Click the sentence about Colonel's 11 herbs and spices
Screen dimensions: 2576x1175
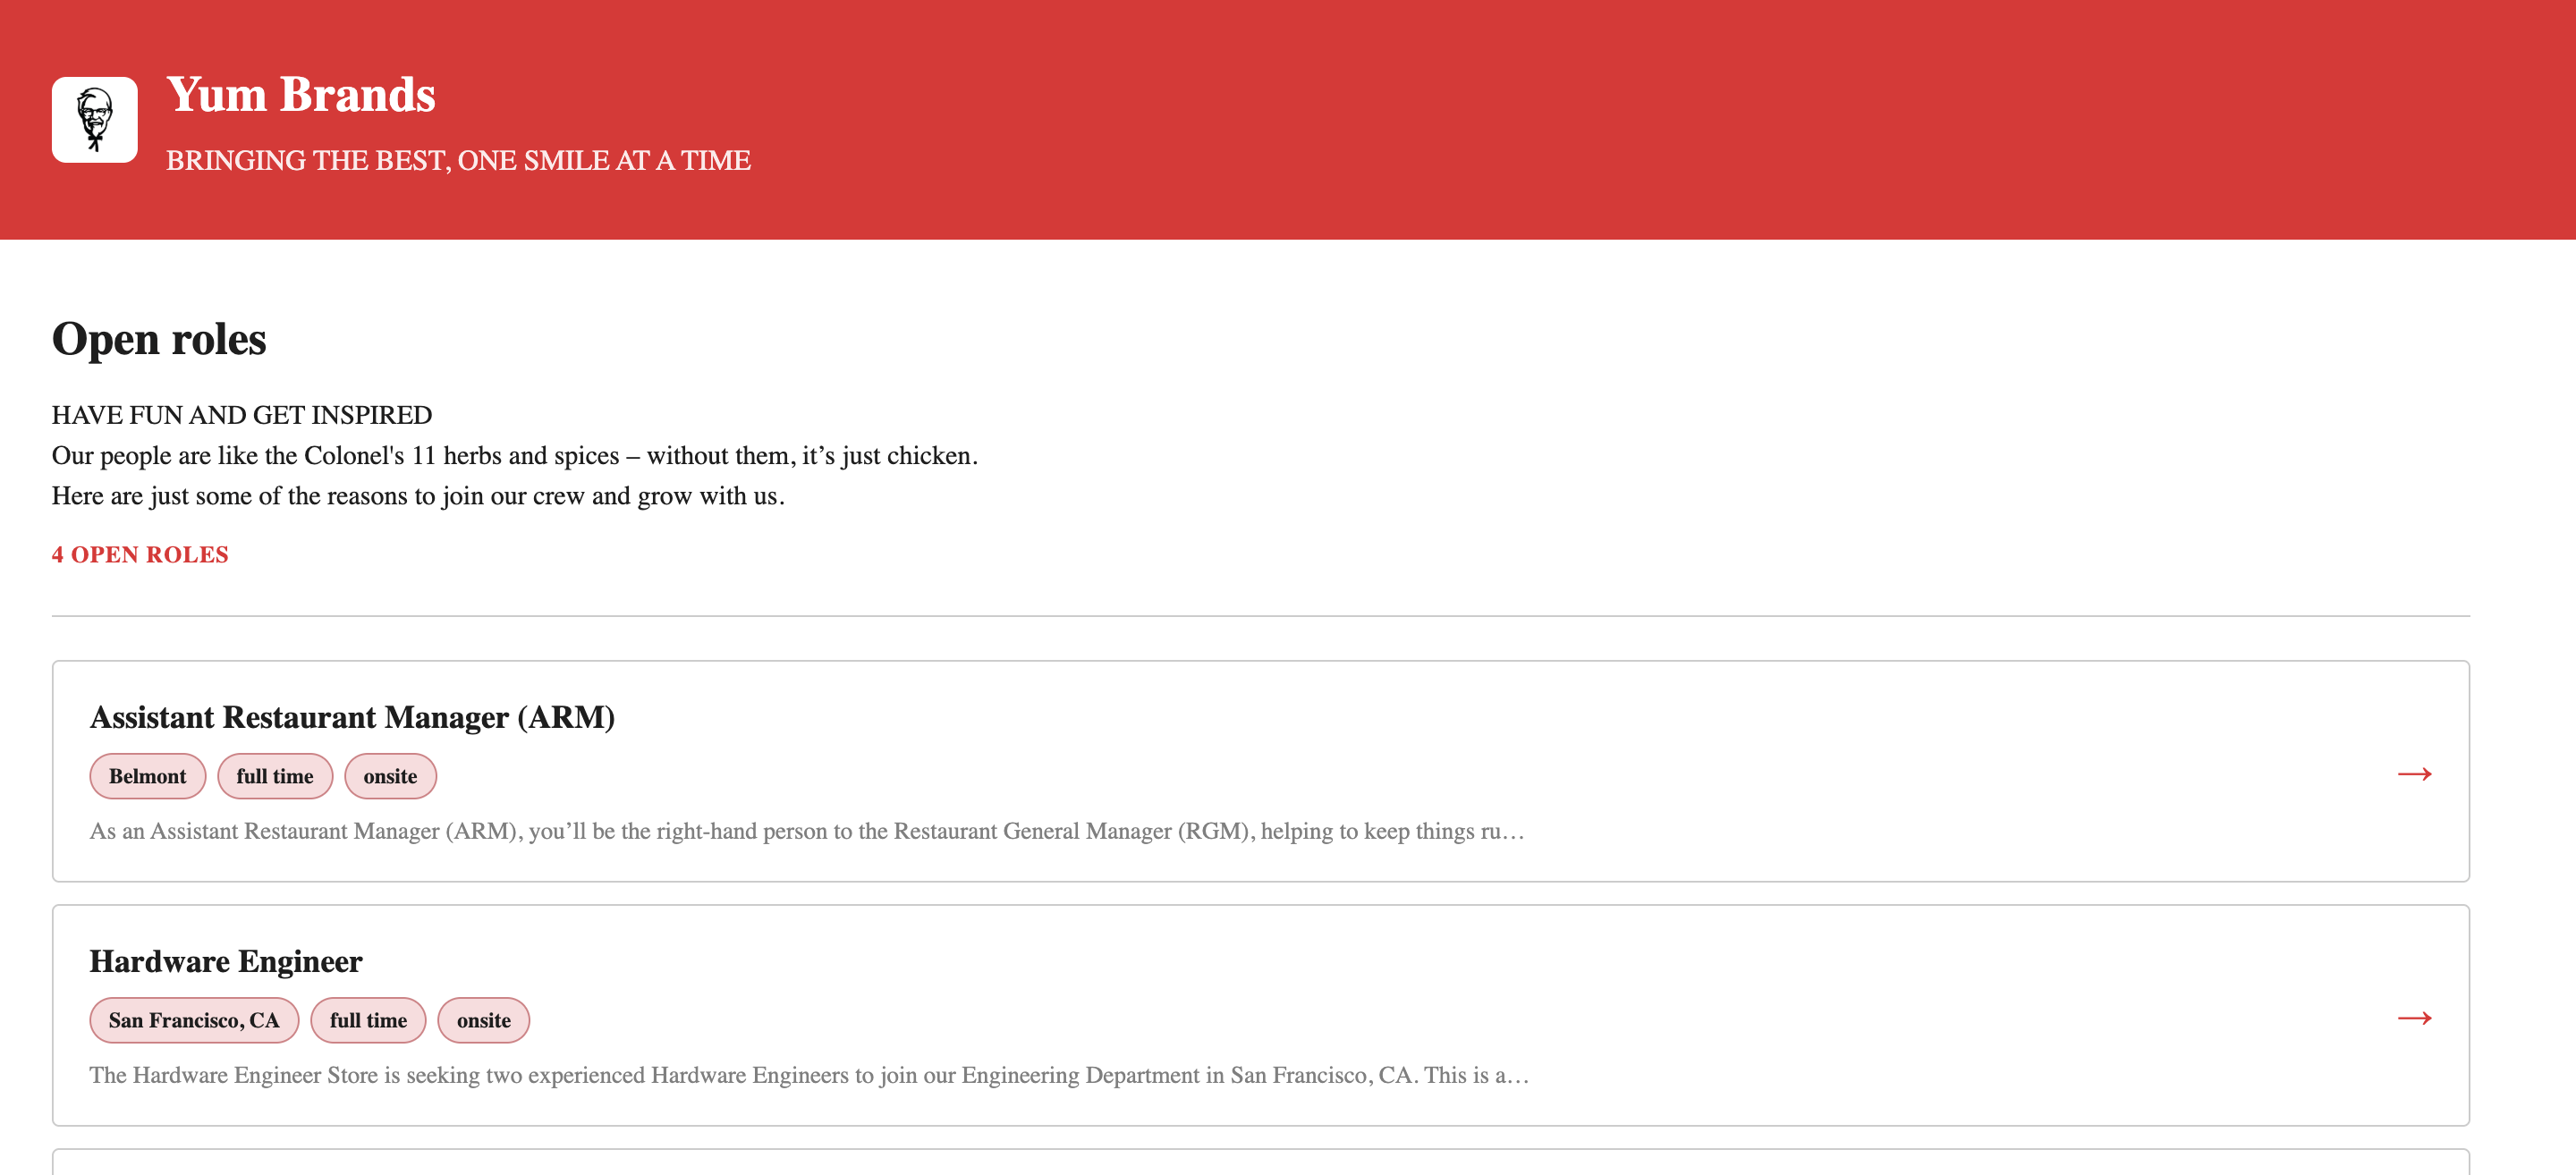click(515, 455)
